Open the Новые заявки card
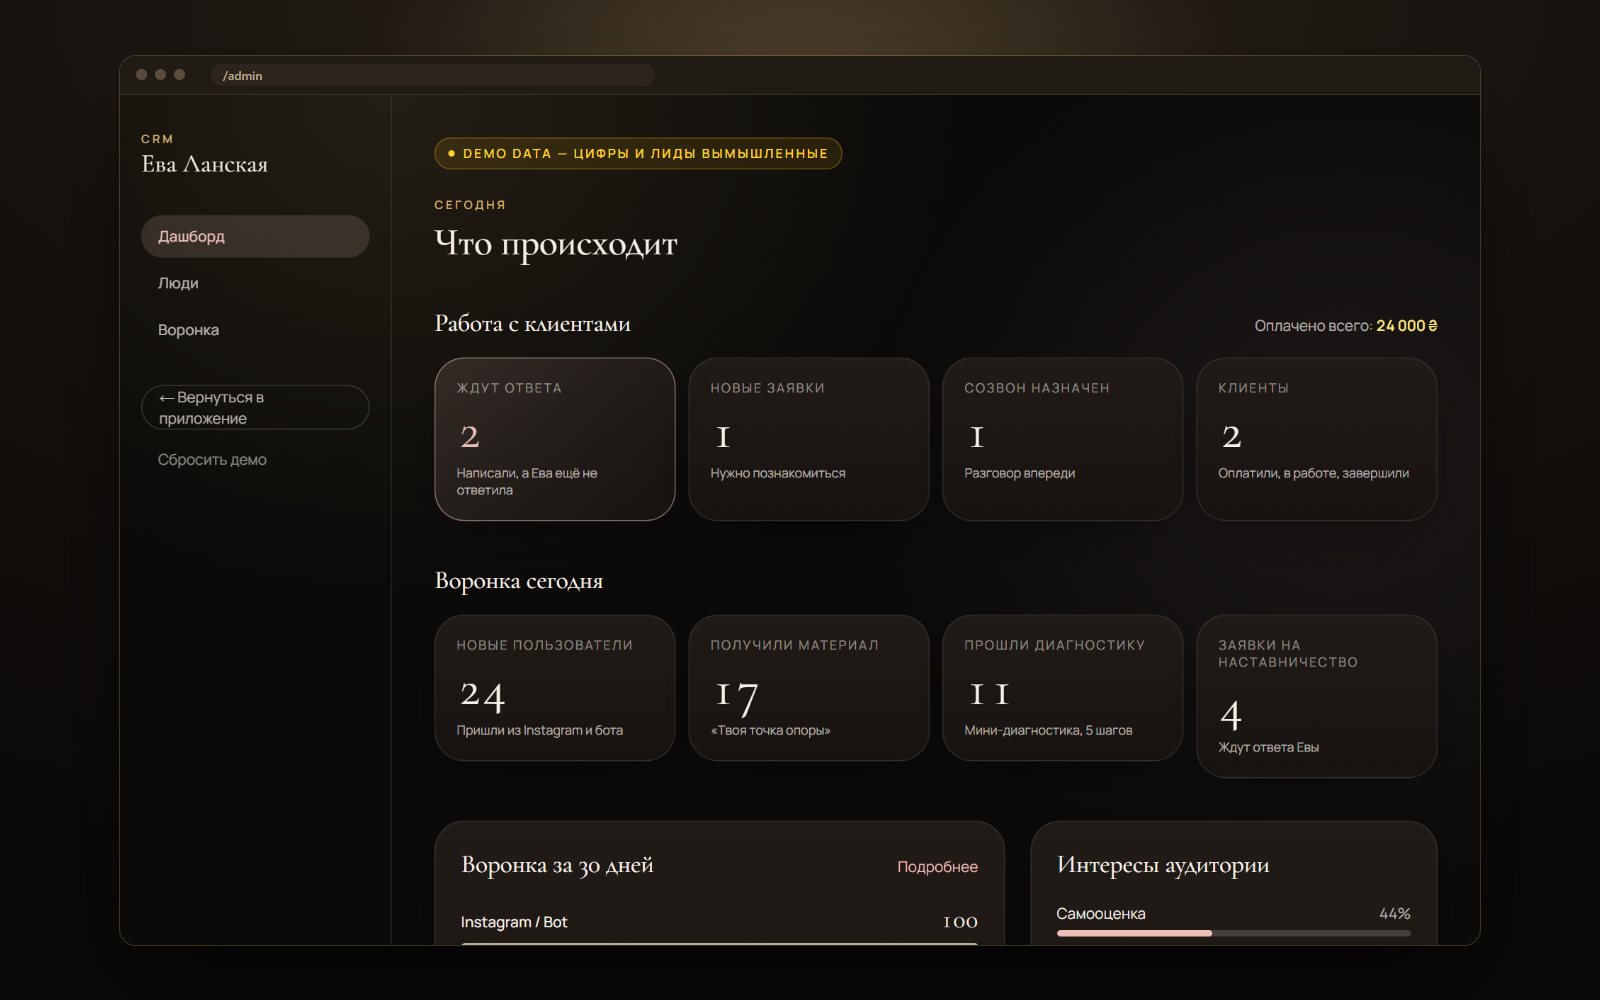 (809, 439)
